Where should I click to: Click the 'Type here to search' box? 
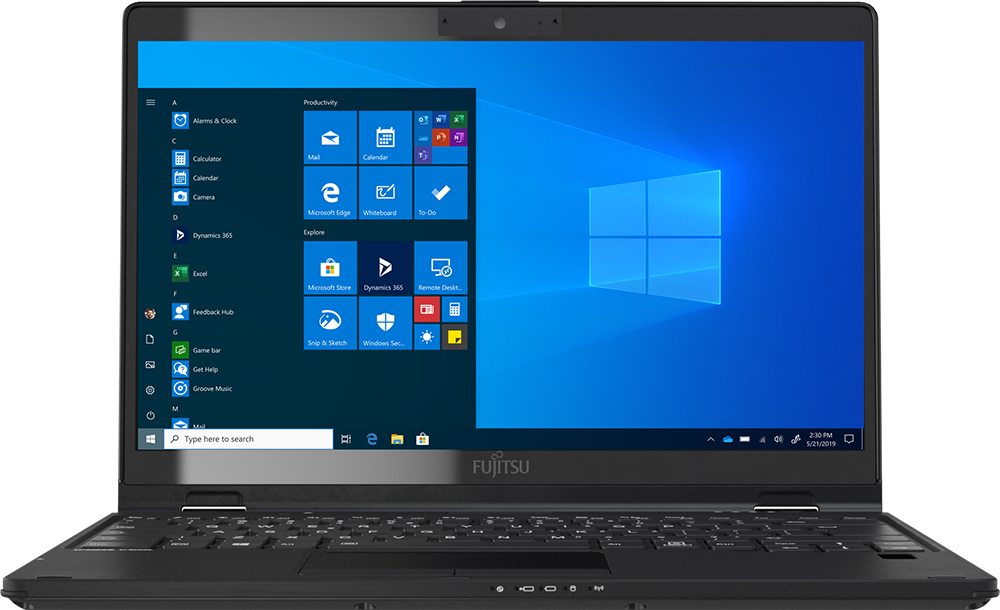tap(249, 439)
